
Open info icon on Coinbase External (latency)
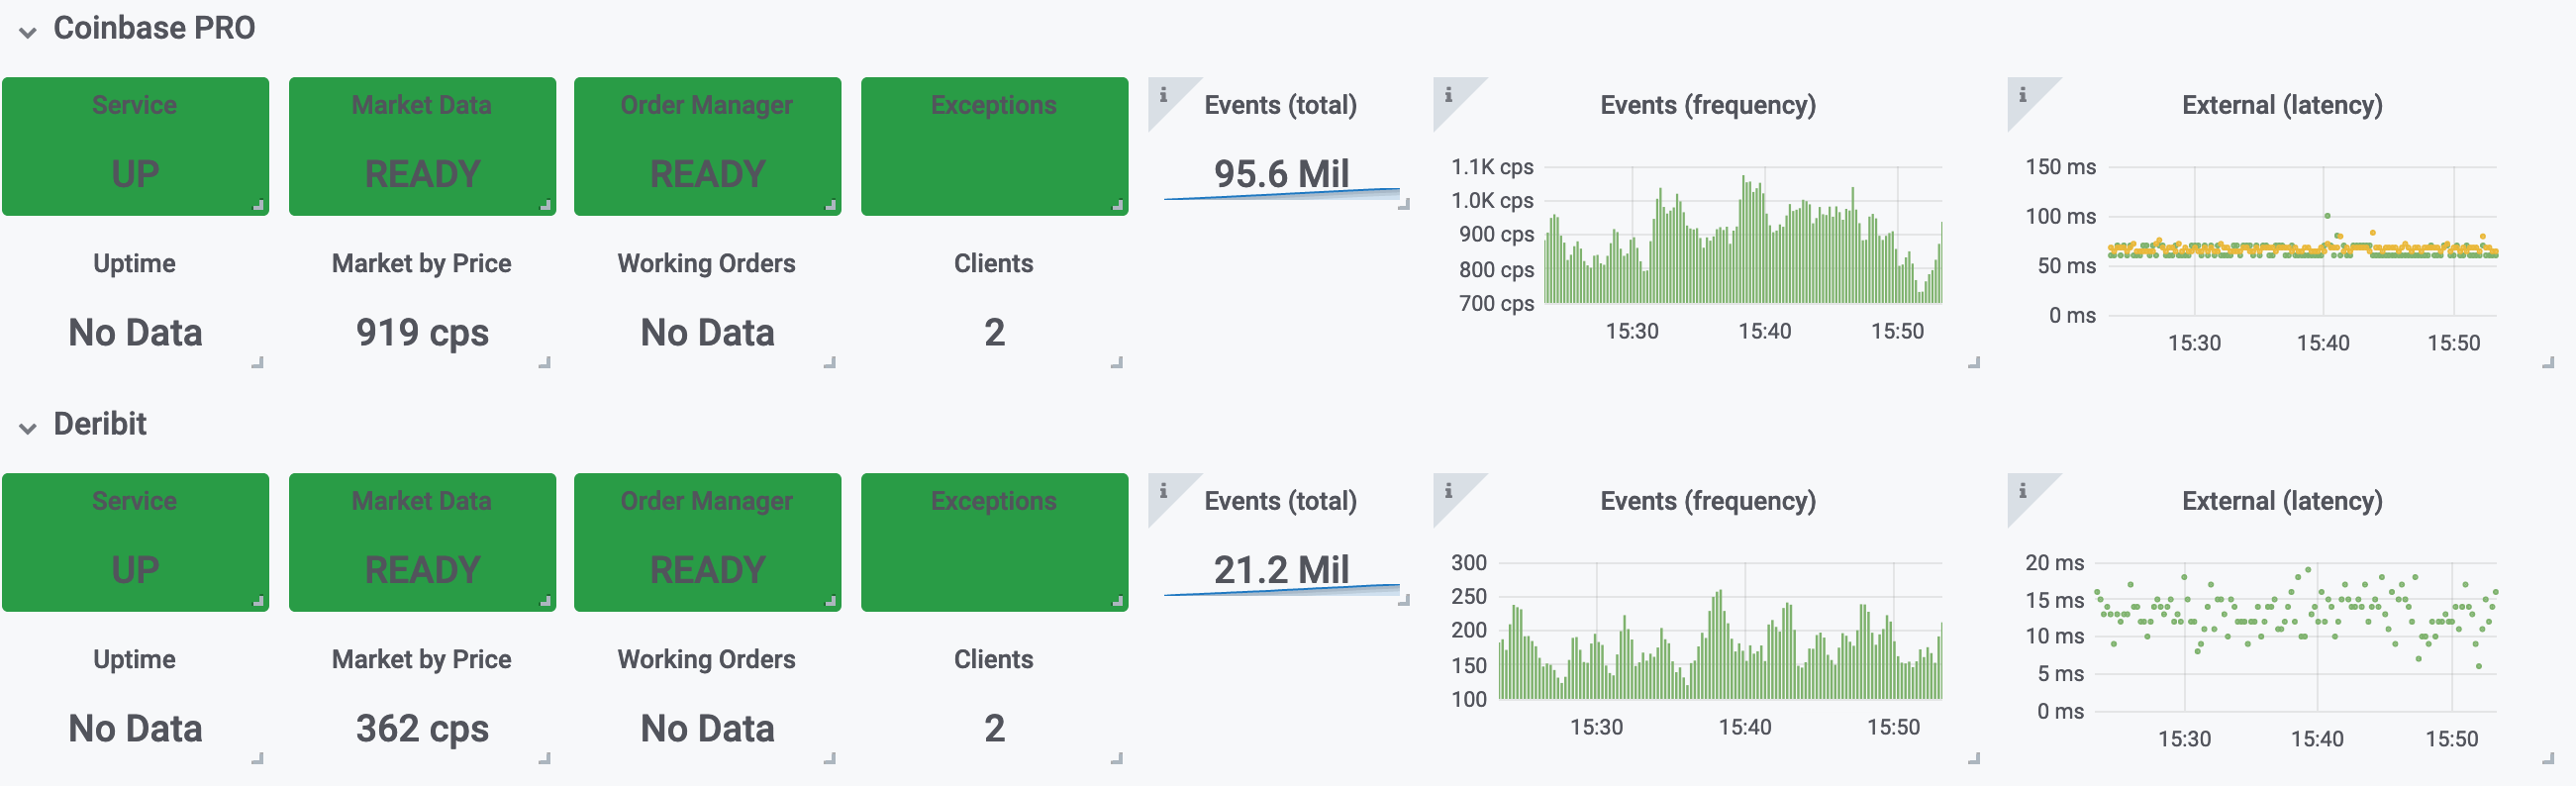point(2022,95)
